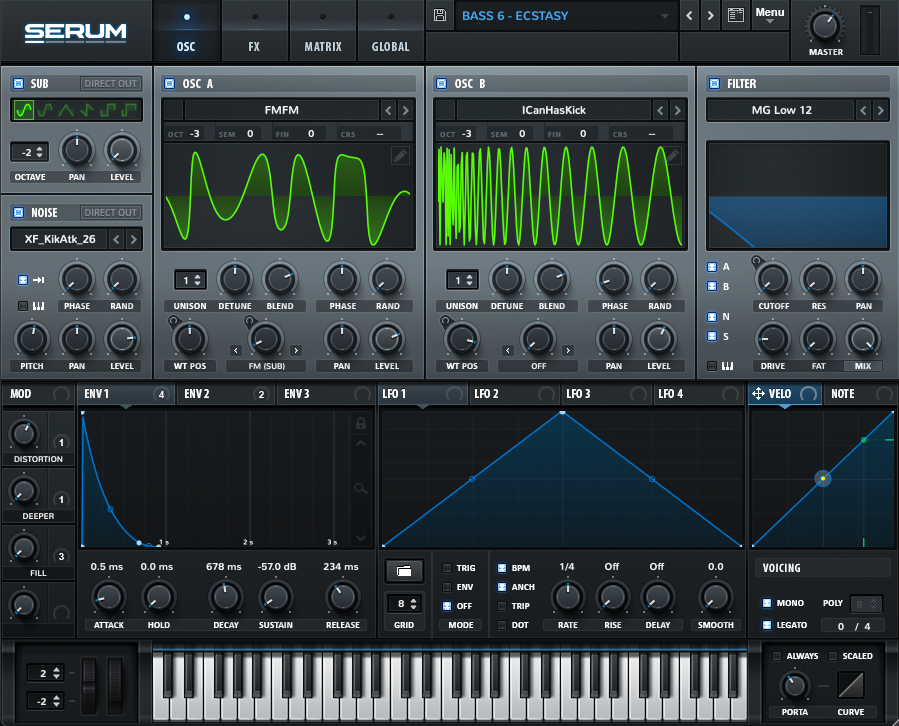Click the MASTER volume knob

click(825, 25)
